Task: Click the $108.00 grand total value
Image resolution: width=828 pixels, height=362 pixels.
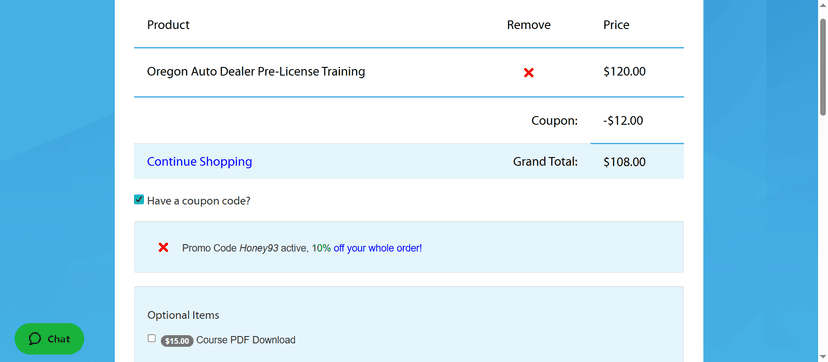Action: 624,162
